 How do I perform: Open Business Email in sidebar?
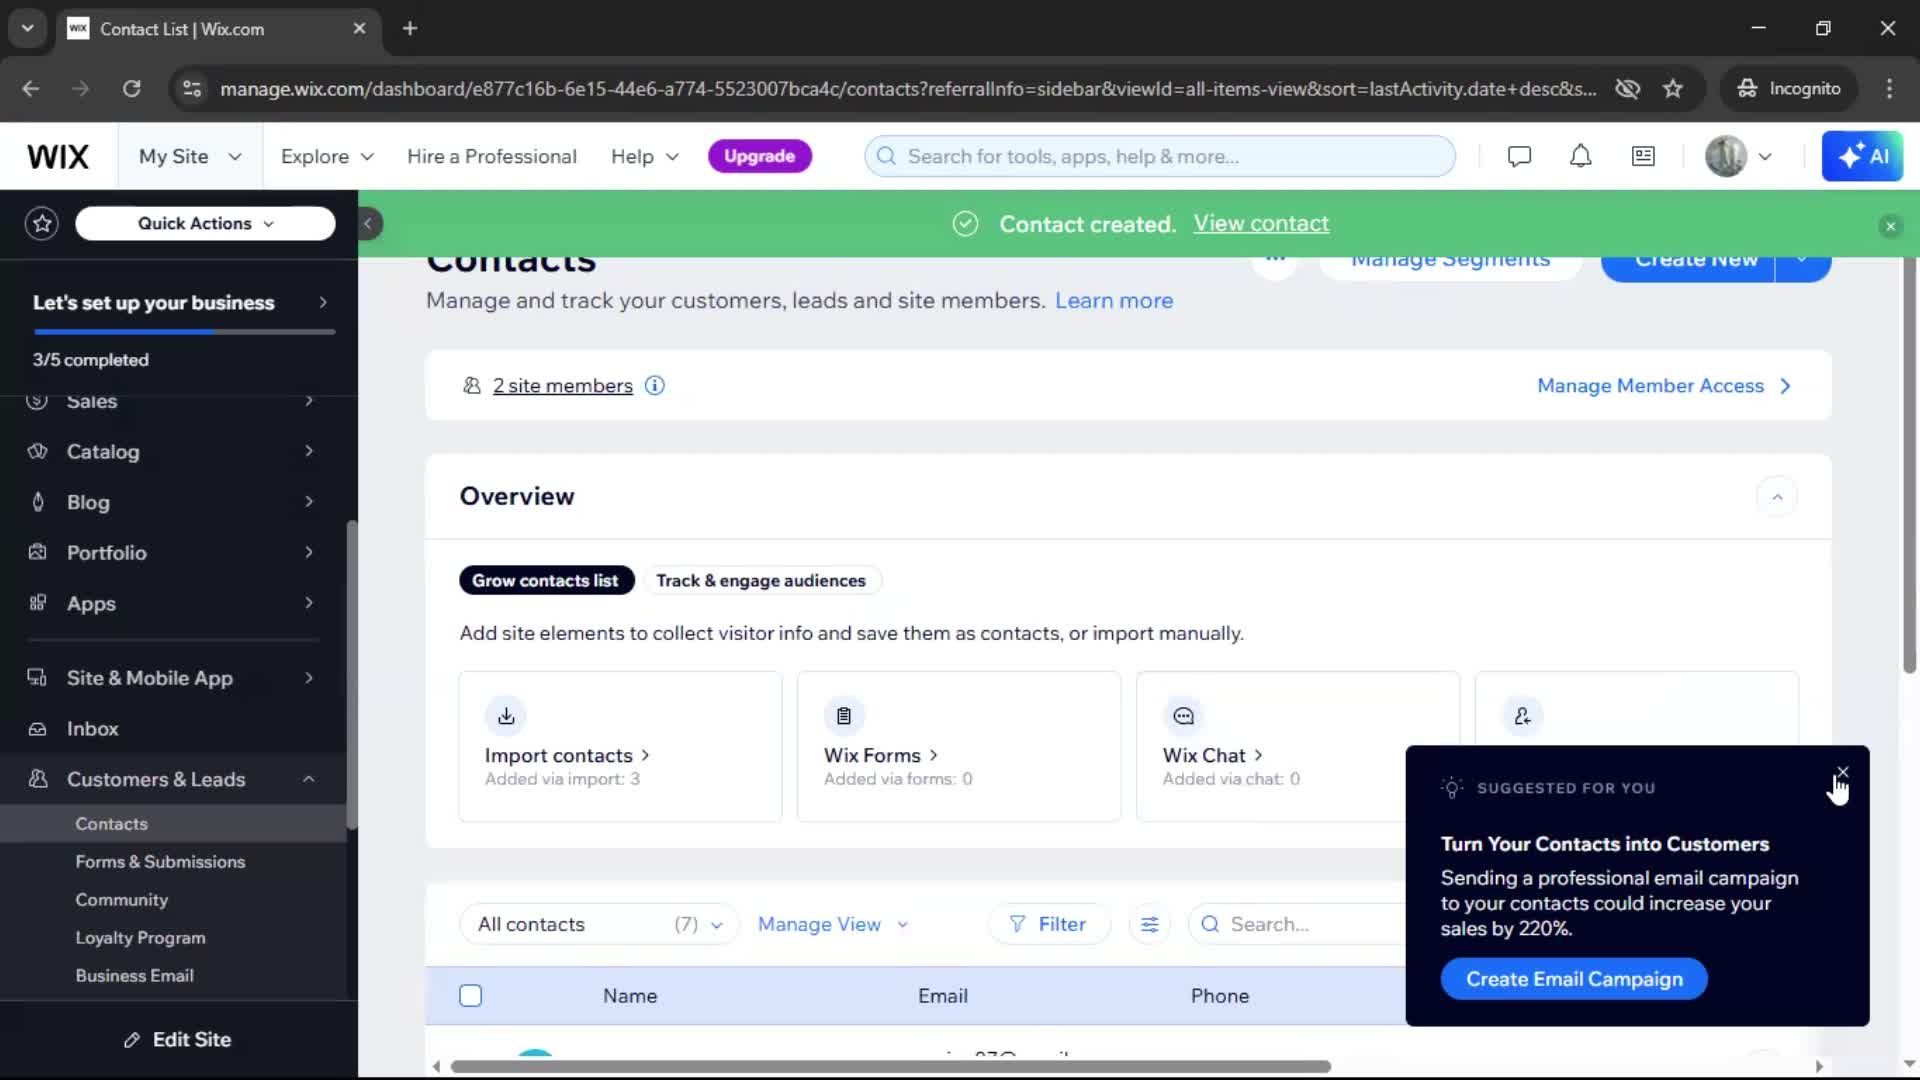[134, 976]
